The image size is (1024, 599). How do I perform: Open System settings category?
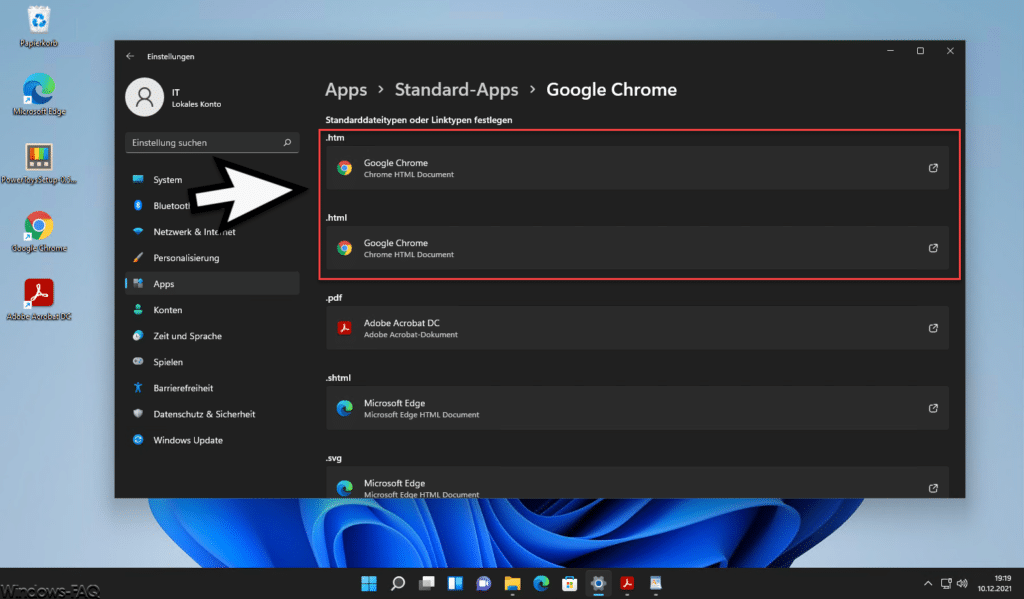point(212,180)
